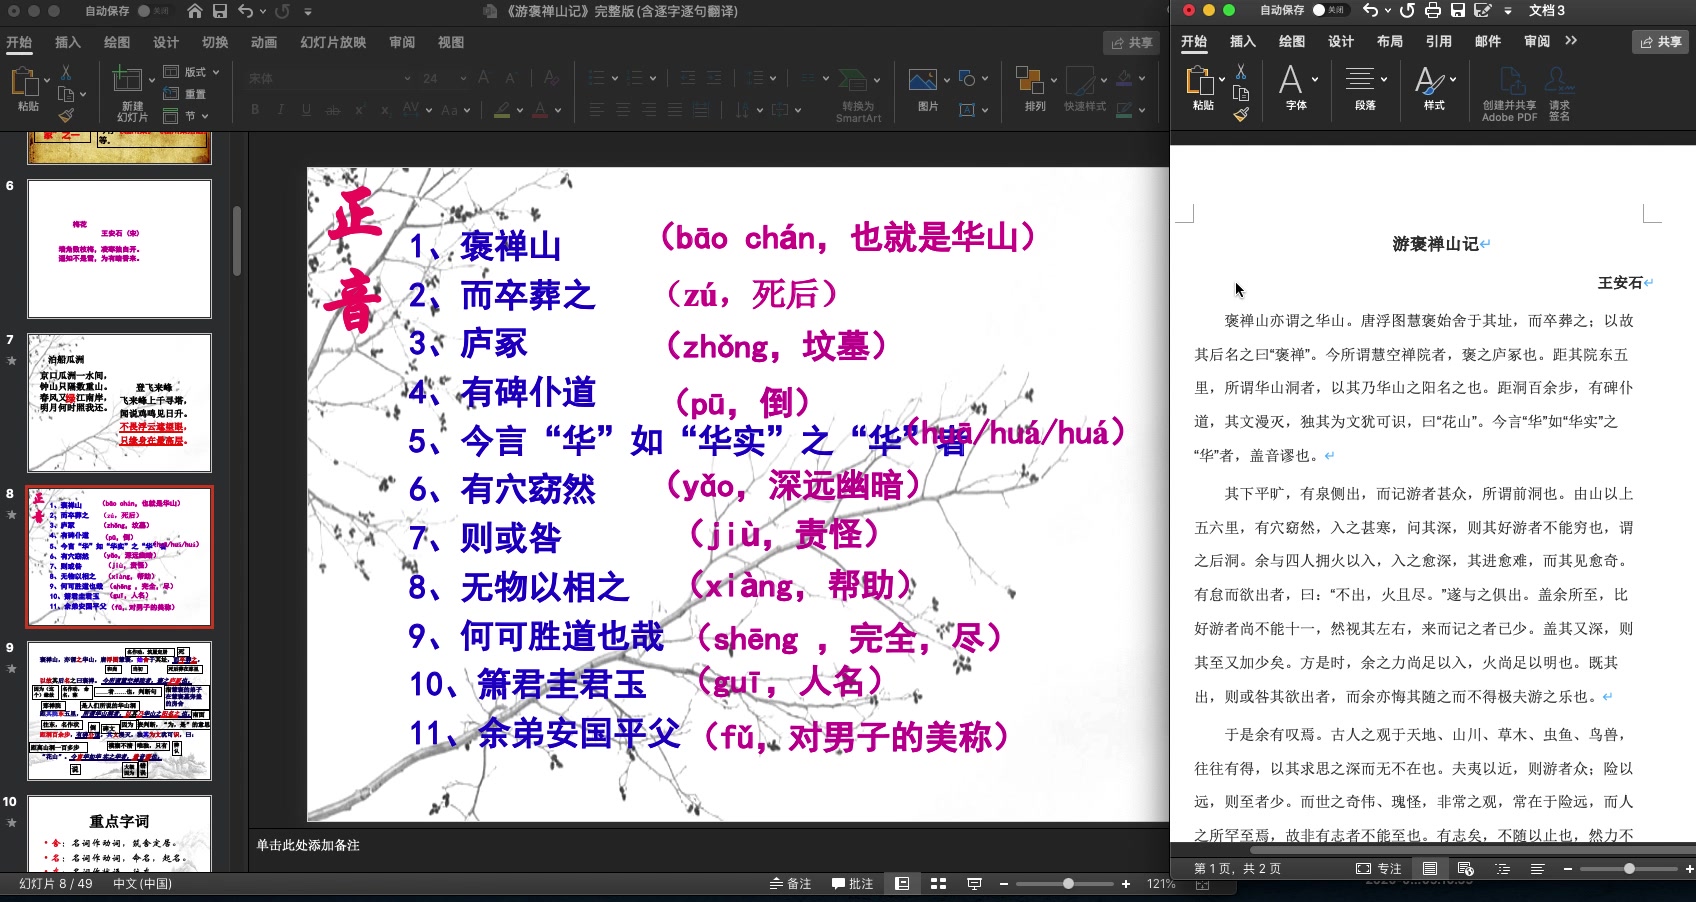Select slide 9 thumbnail

119,711
